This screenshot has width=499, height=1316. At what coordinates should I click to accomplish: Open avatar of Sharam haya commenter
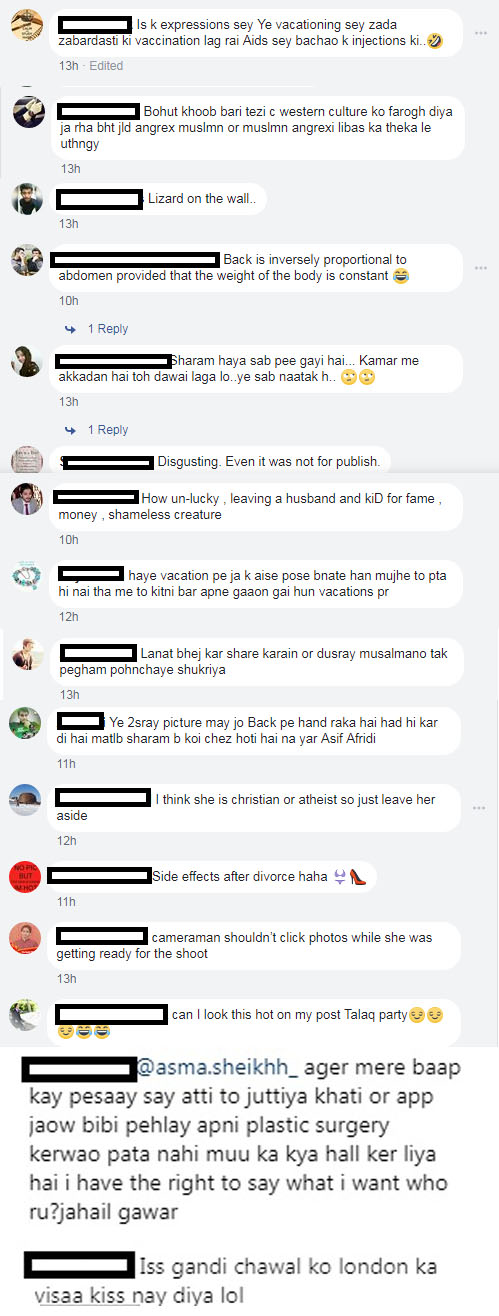click(x=27, y=360)
